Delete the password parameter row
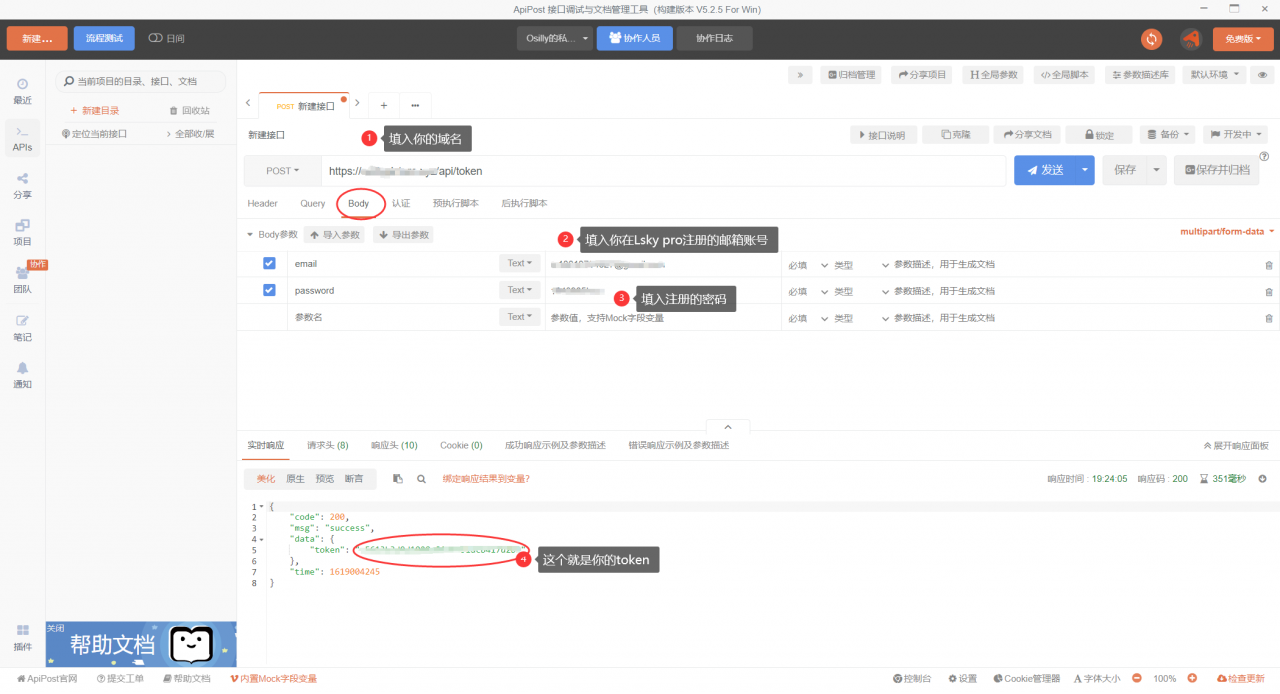This screenshot has width=1280, height=694. [1269, 291]
